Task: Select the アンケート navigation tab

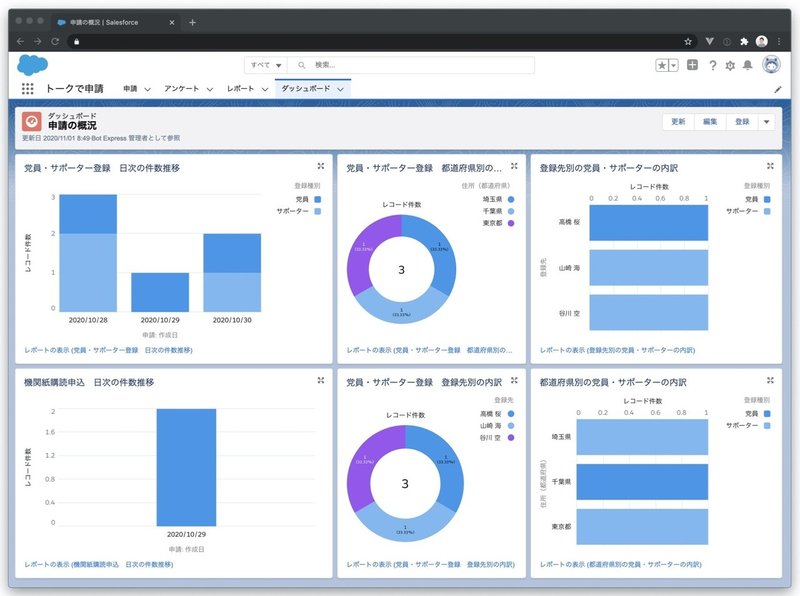Action: point(182,89)
